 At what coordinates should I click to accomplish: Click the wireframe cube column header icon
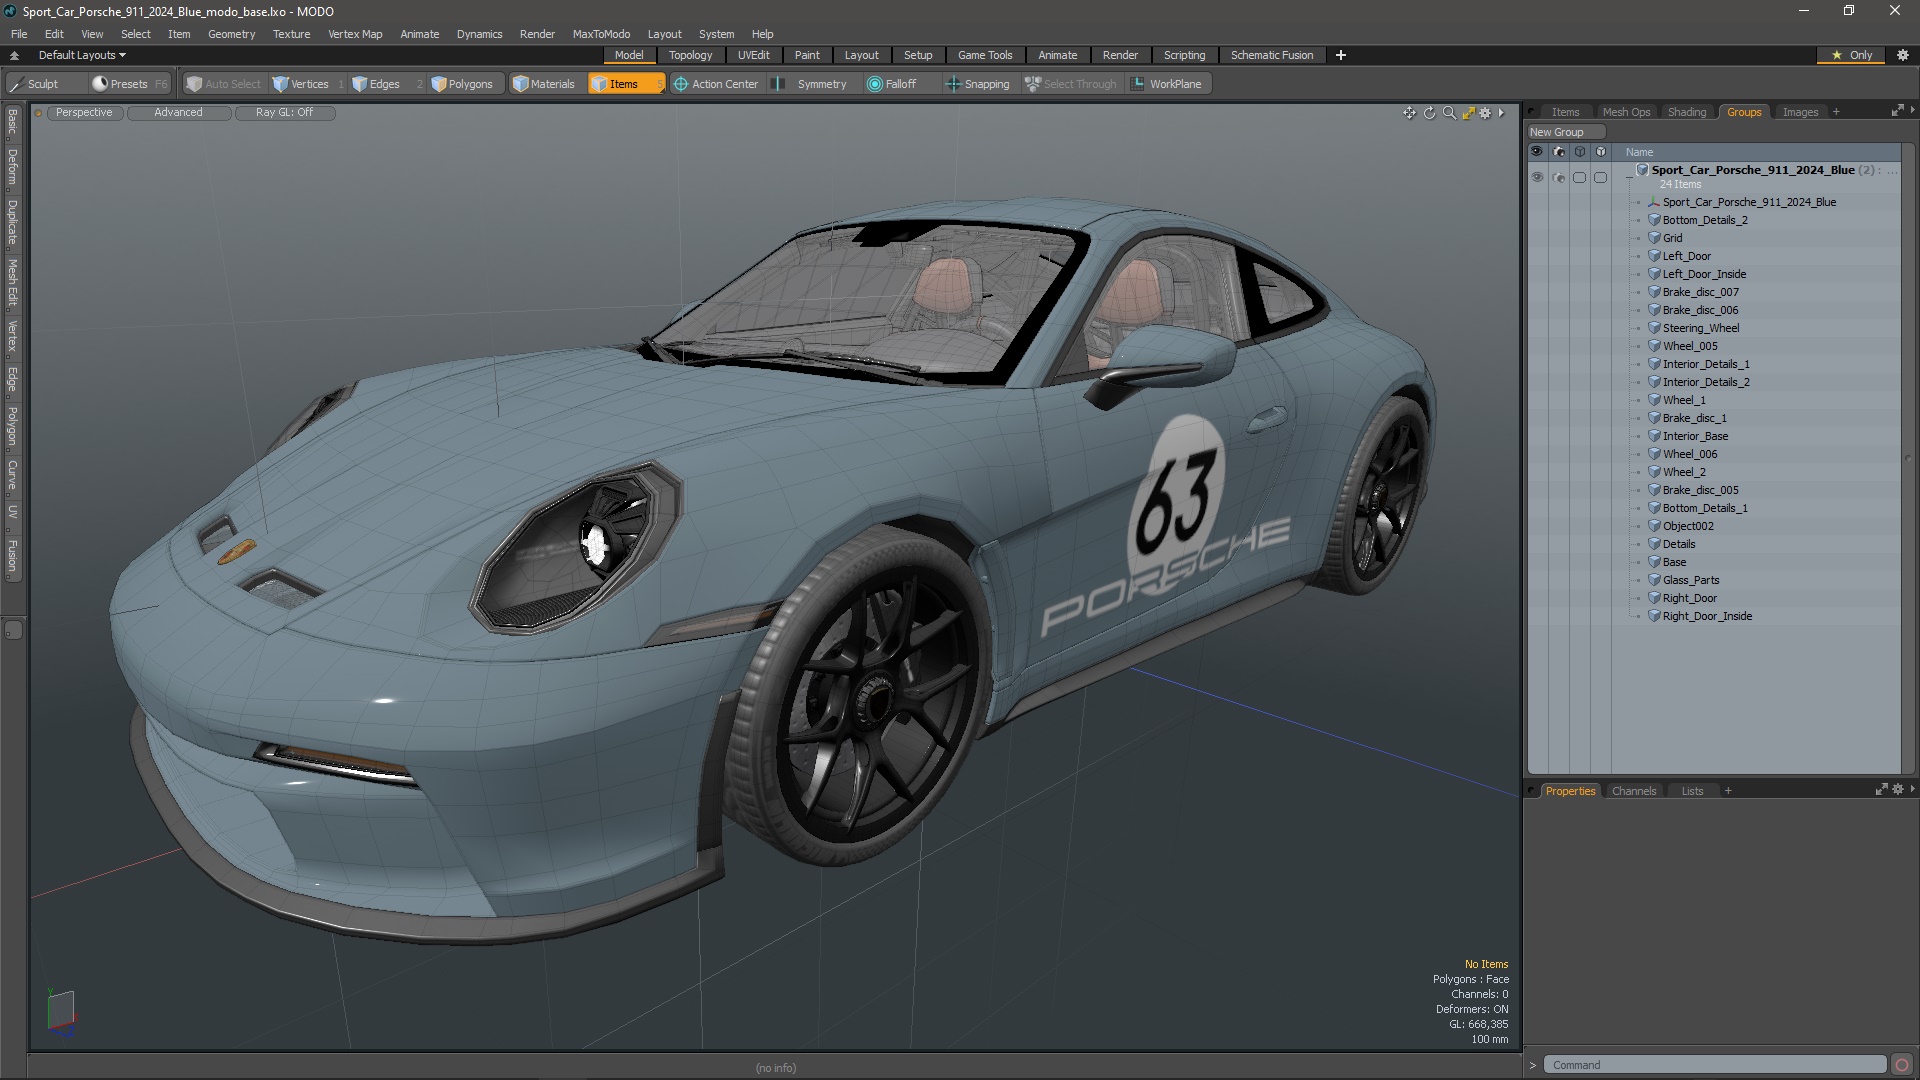click(x=1580, y=152)
